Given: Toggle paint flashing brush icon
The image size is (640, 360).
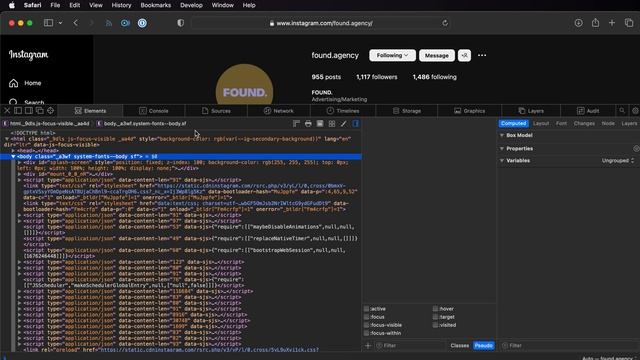Looking at the screenshot, I should 344,123.
